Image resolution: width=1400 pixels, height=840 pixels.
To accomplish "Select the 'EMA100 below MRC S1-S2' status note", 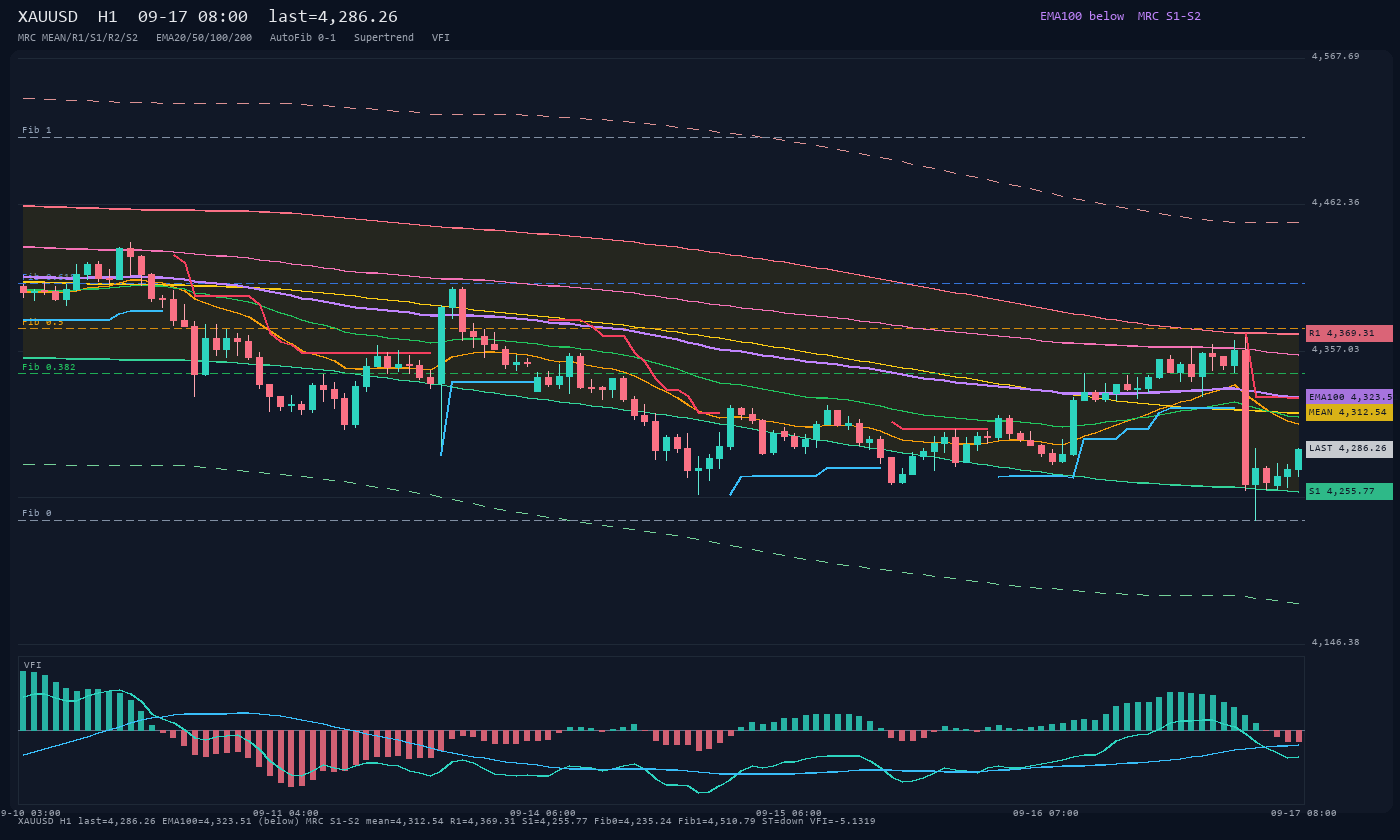I will [x=1120, y=16].
